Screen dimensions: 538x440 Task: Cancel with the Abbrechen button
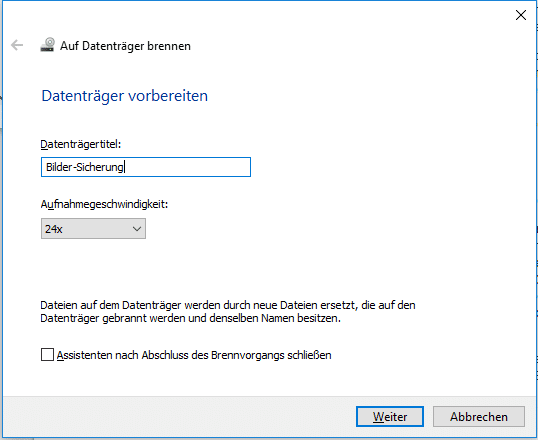point(479,417)
